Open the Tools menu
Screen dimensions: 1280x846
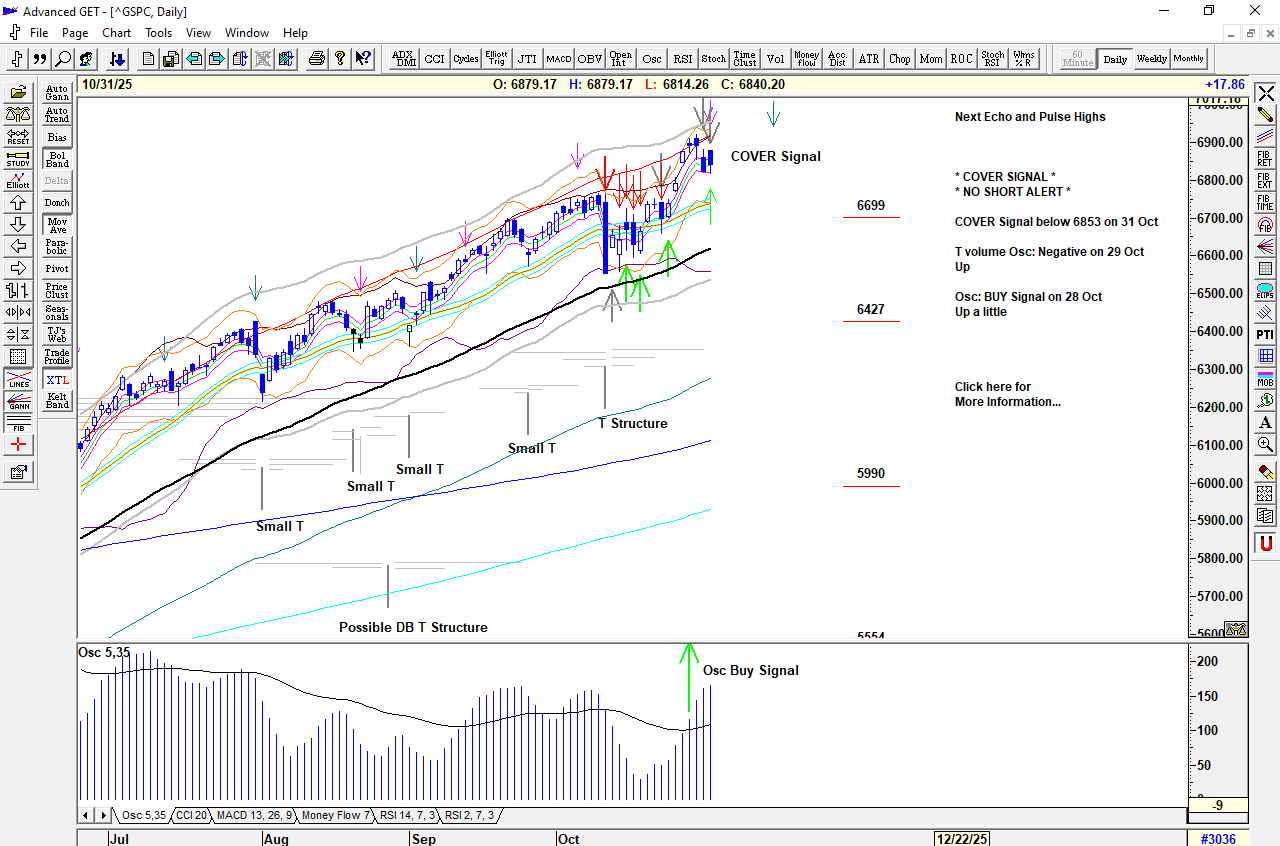coord(158,33)
